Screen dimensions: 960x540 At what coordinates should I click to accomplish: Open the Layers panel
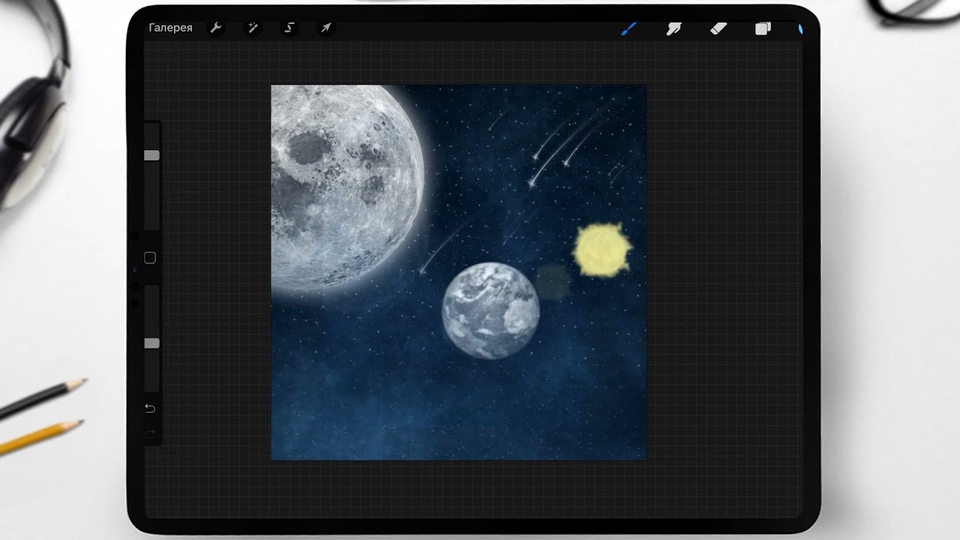pos(763,28)
